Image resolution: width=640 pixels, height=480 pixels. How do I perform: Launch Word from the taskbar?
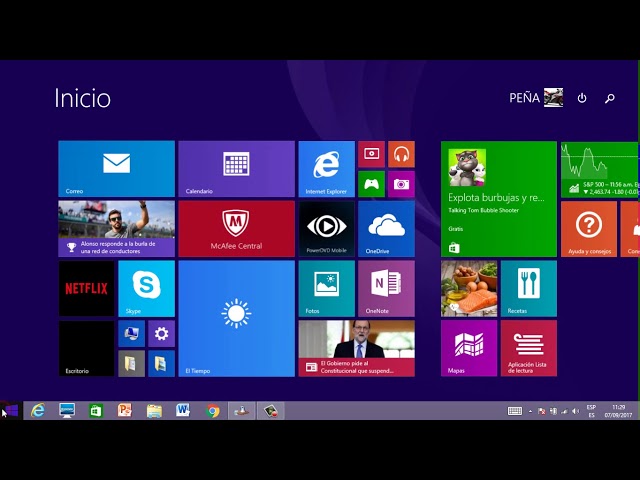183,410
